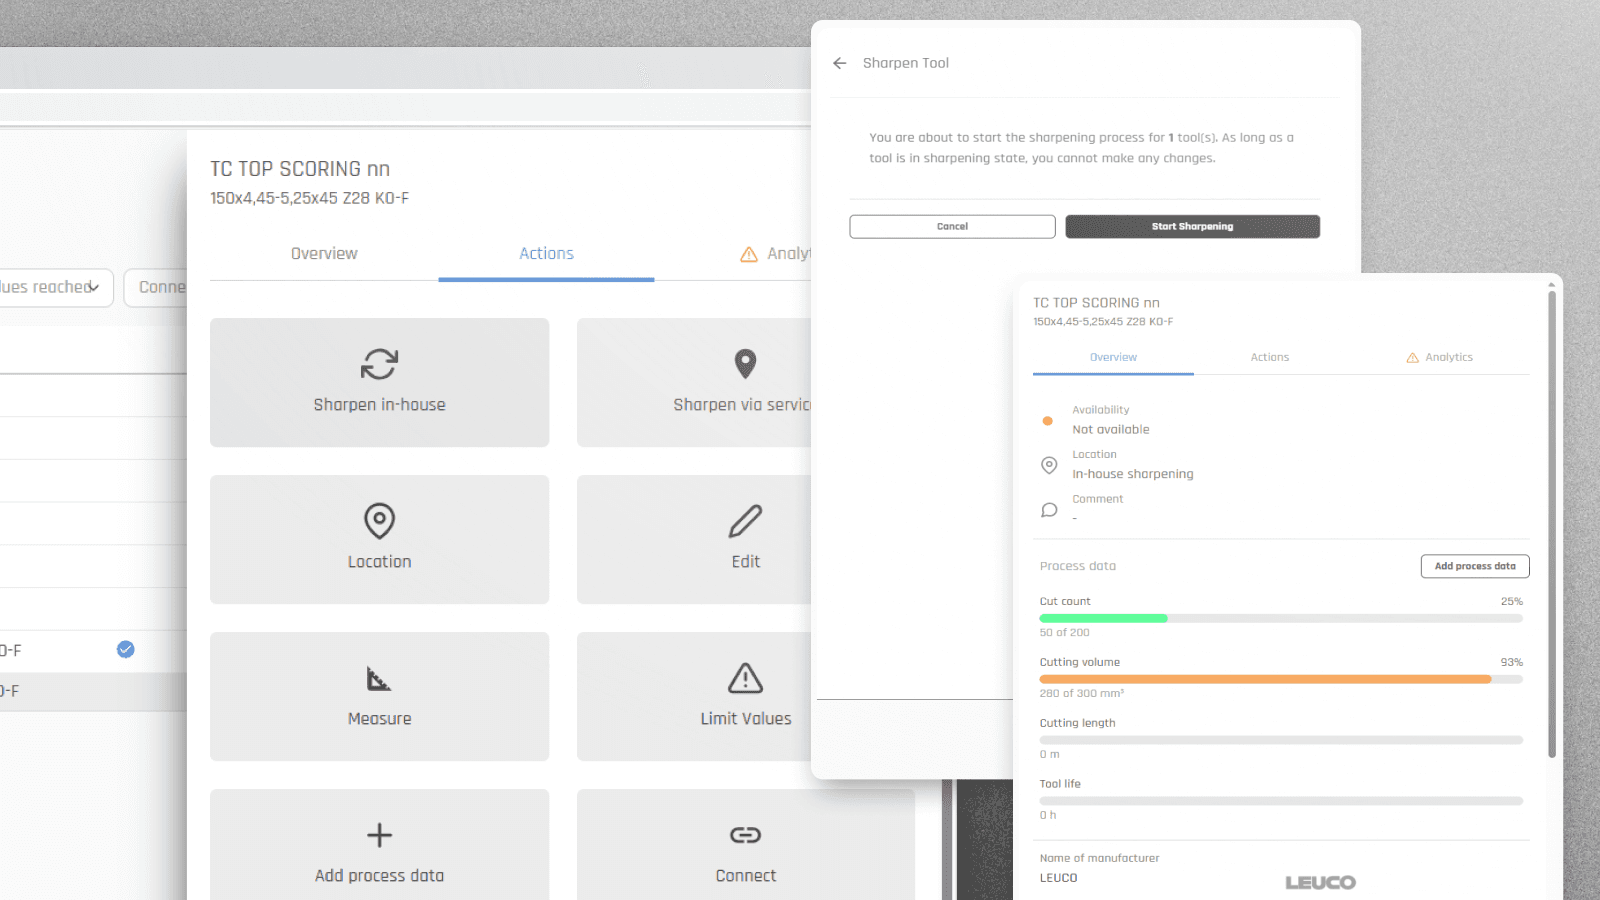This screenshot has width=1600, height=900.
Task: Click the Cutting volume progress bar
Action: click(1281, 680)
